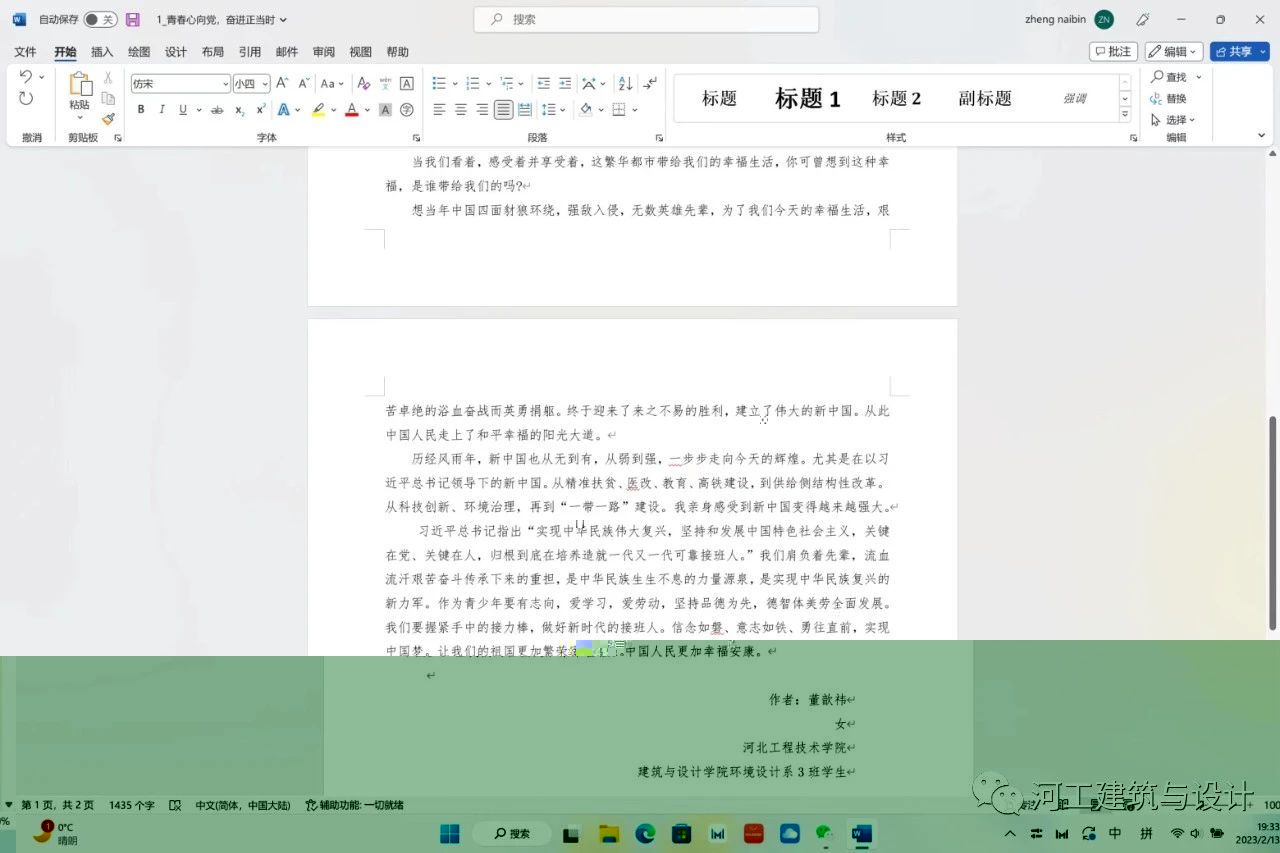
Task: Toggle justify alignment button
Action: click(503, 110)
